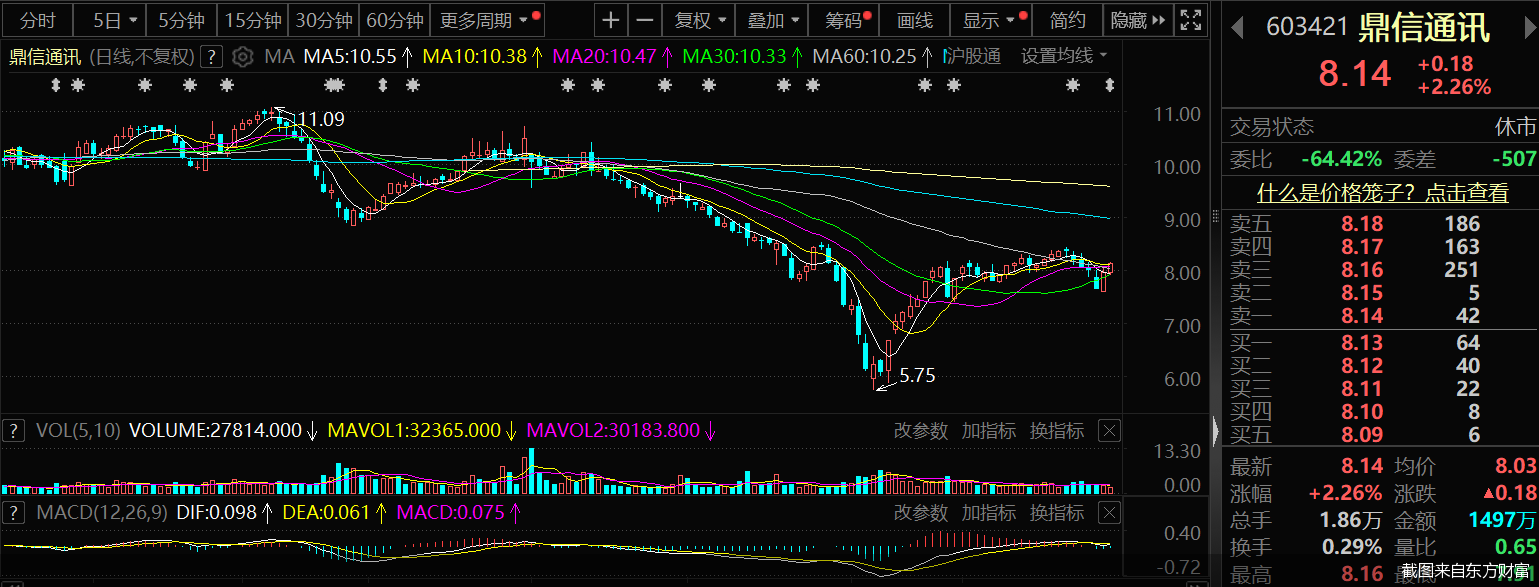Click 加指标 in the VOL panel
1539x587 pixels.
tap(988, 431)
